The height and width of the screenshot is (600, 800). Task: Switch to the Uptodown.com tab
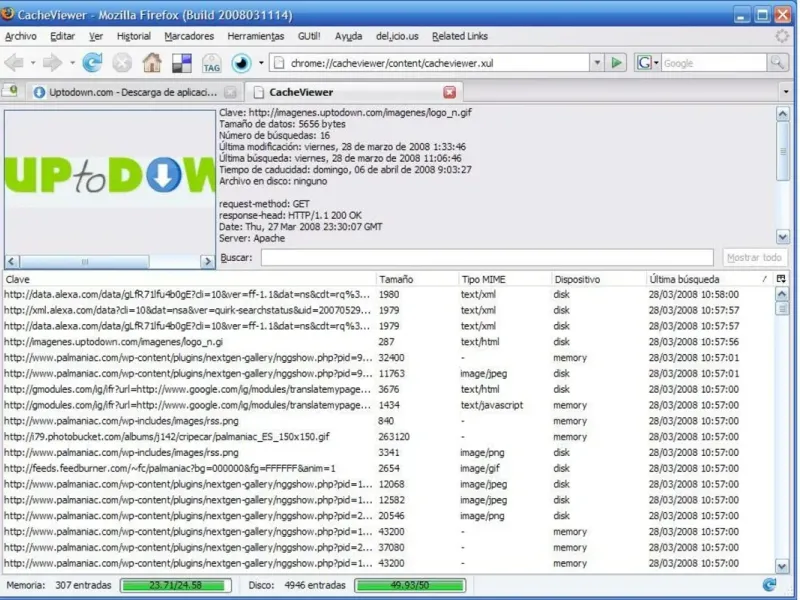133,92
